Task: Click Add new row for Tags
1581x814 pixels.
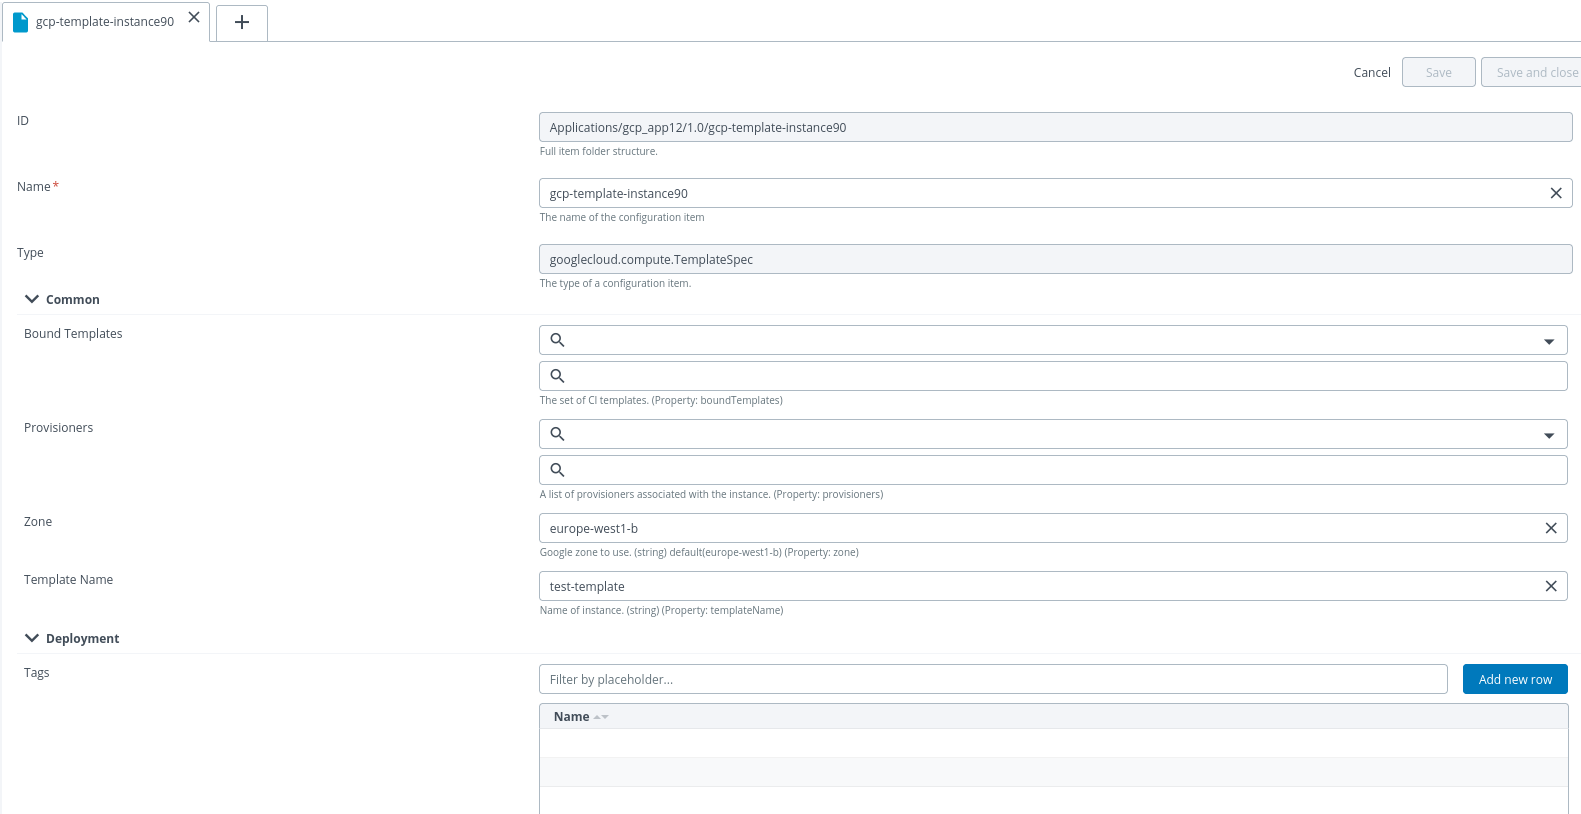Action: point(1514,679)
